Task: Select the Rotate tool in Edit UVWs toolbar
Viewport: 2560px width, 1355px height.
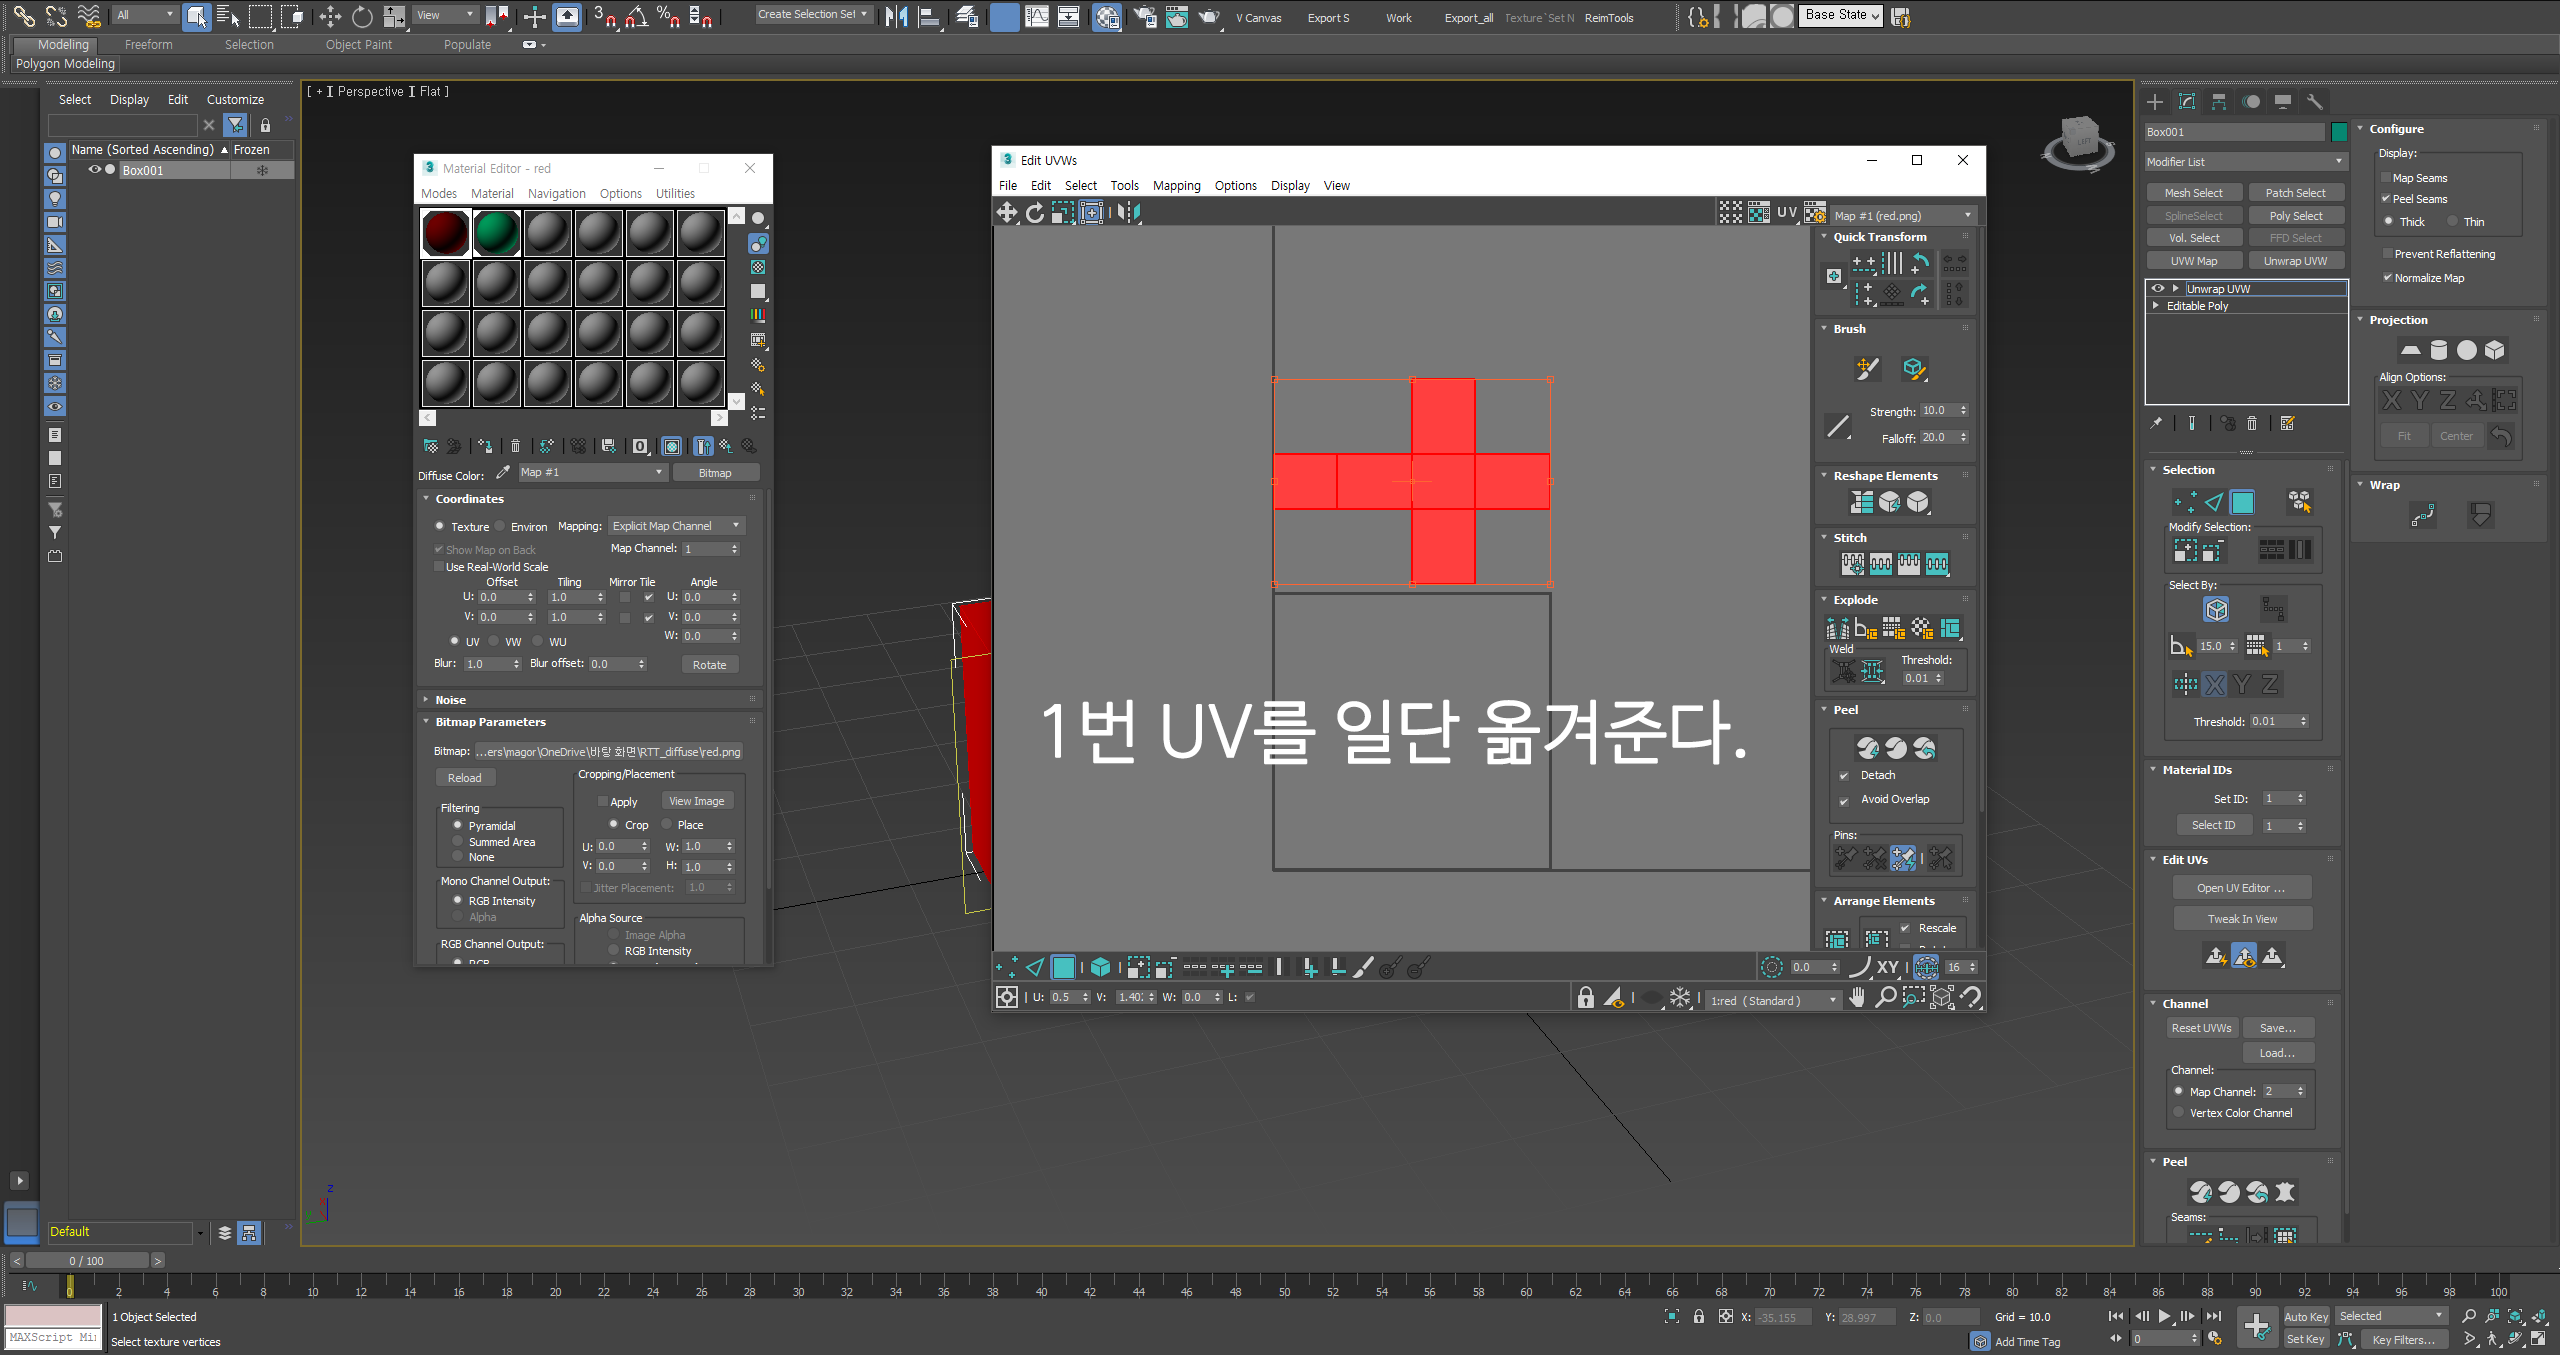Action: (x=1035, y=212)
